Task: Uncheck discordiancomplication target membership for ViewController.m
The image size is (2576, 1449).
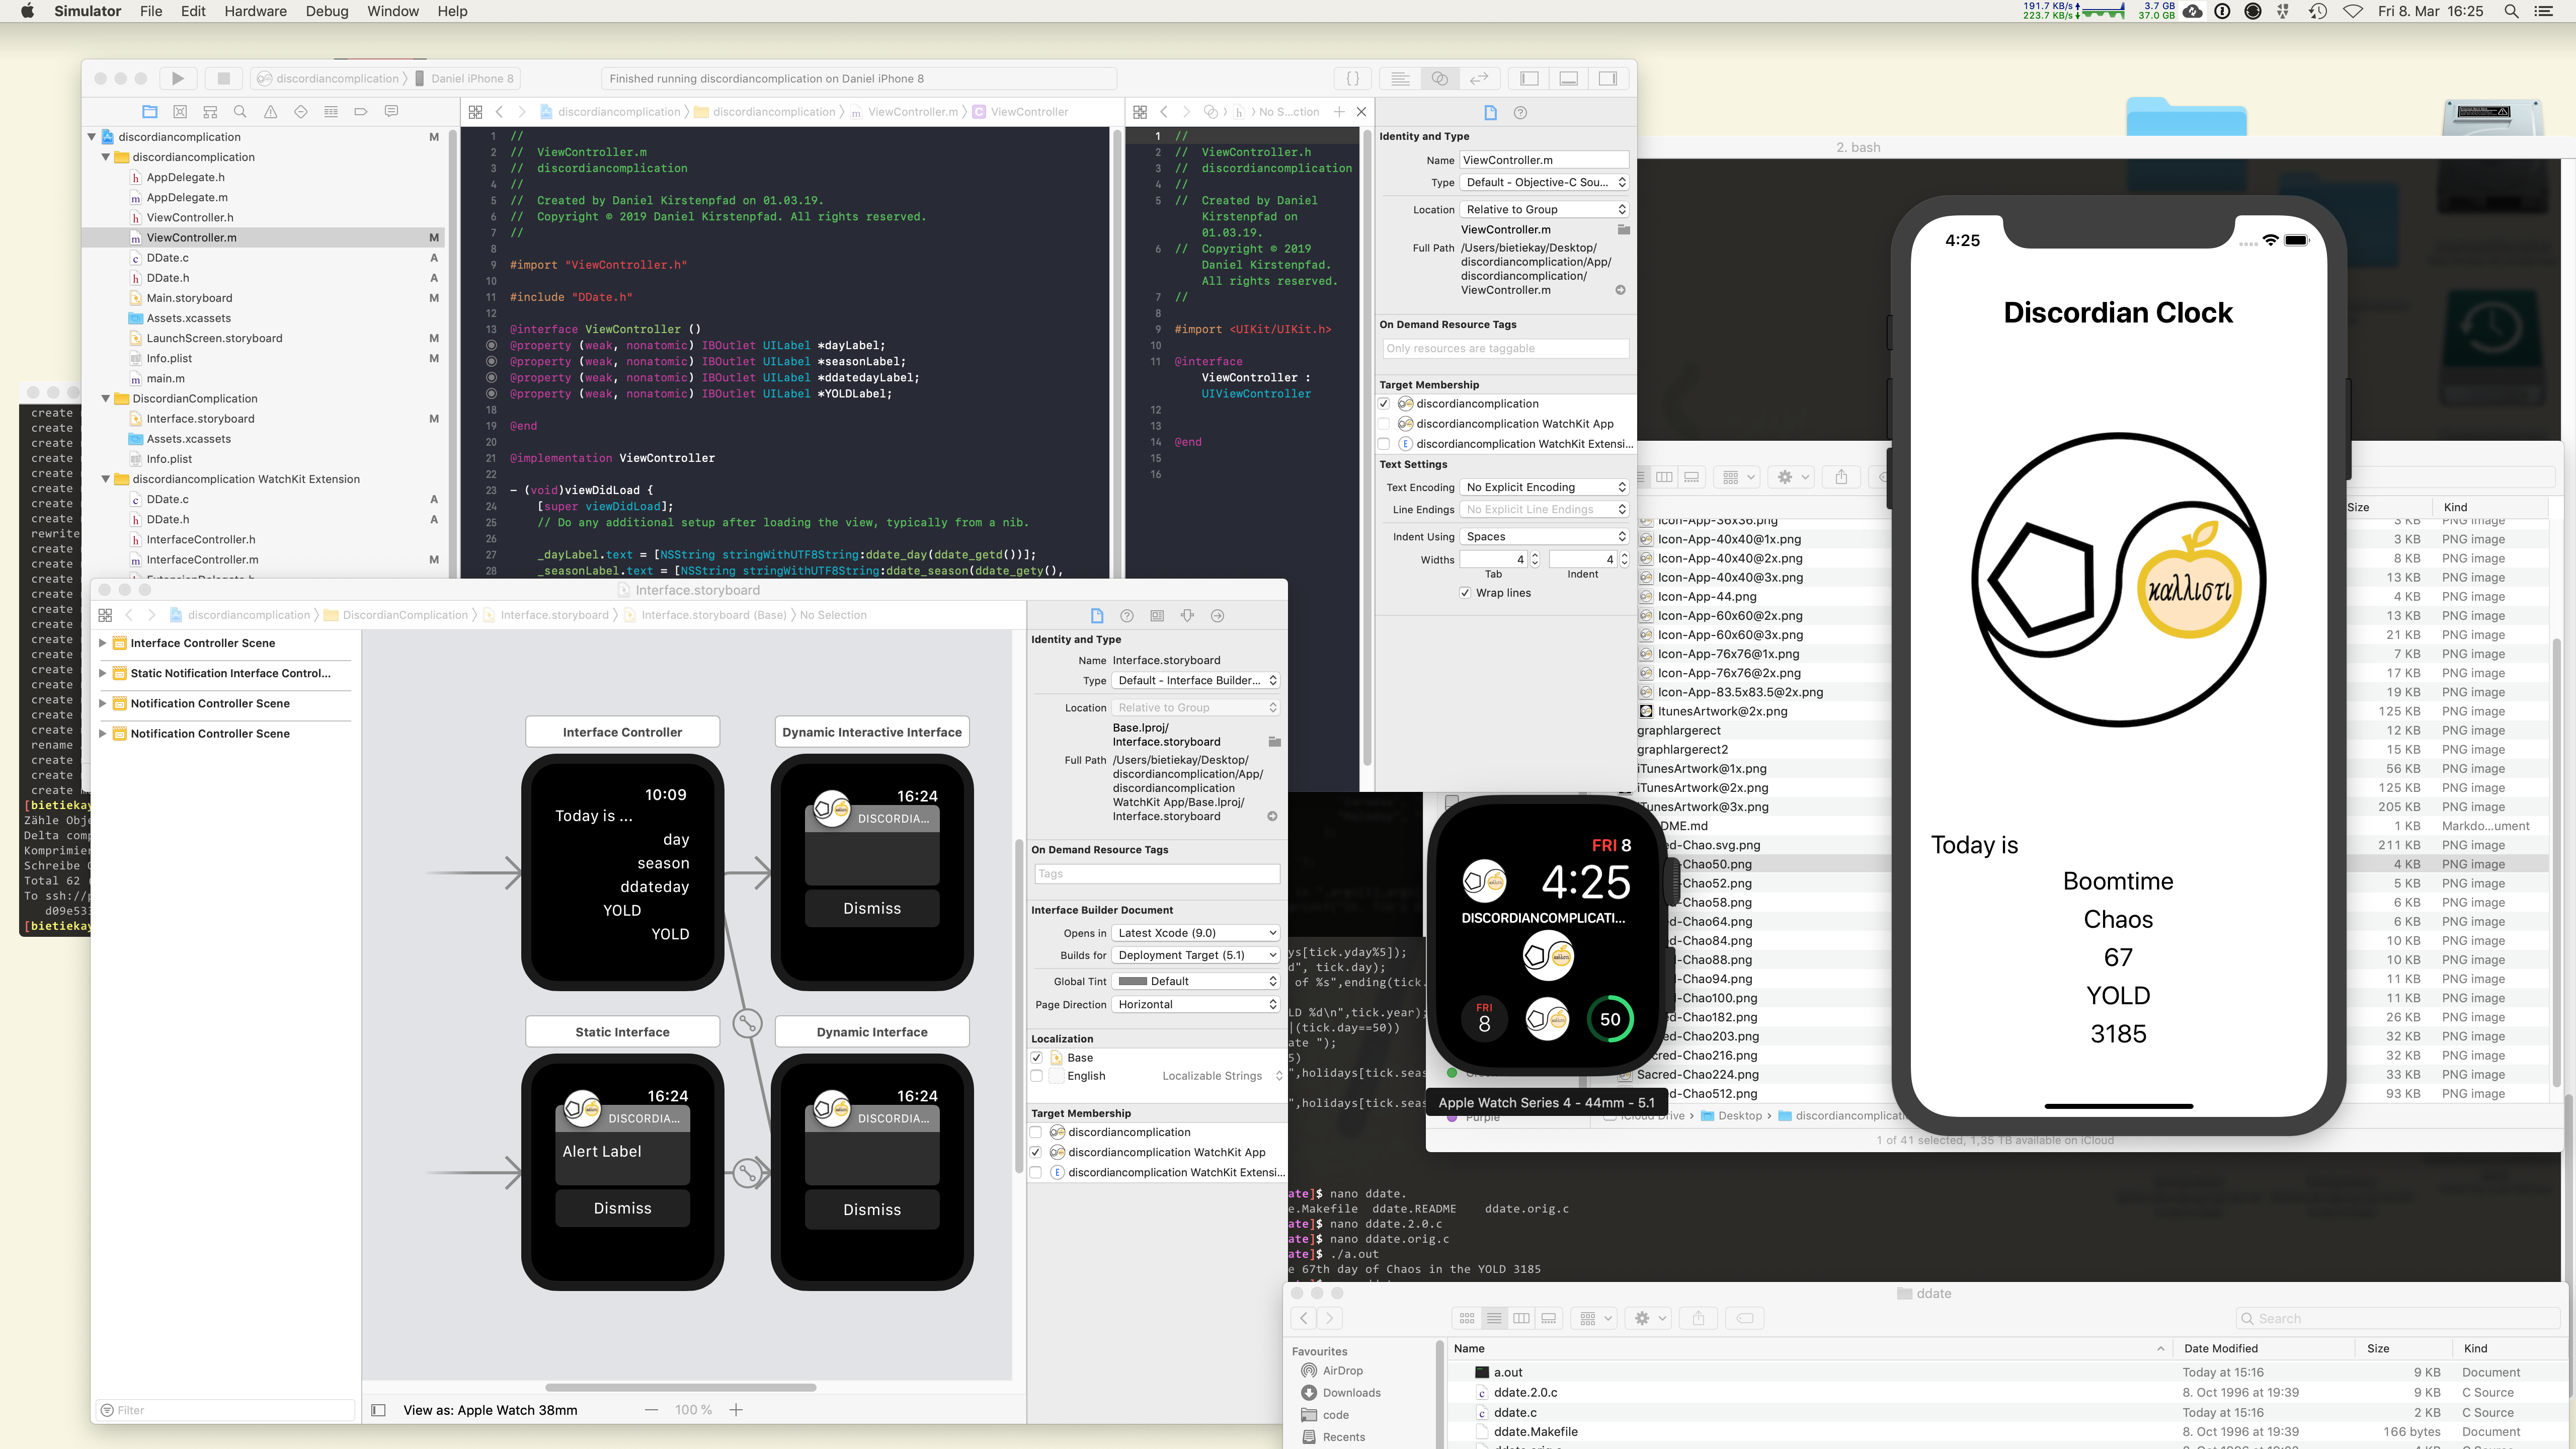Action: pyautogui.click(x=1384, y=404)
